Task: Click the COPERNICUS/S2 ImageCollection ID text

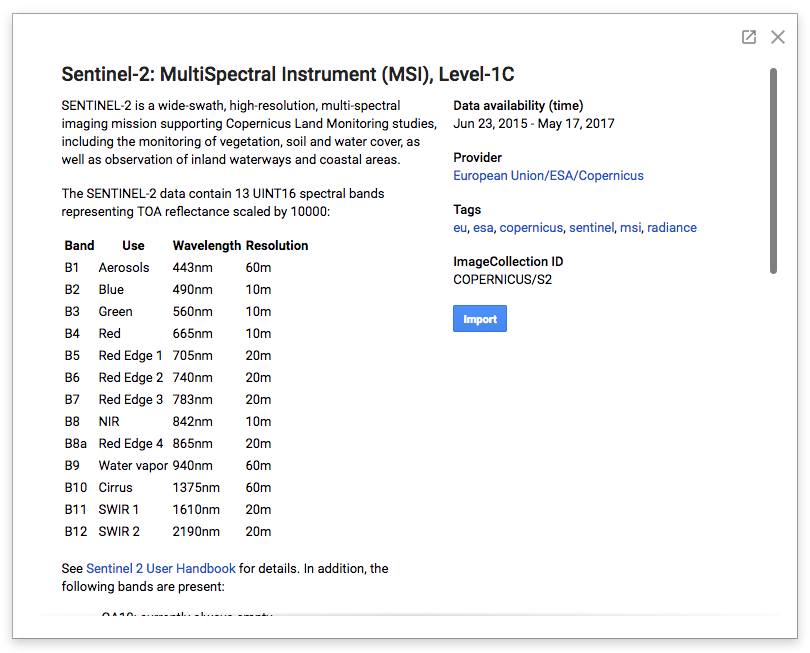Action: click(x=503, y=280)
